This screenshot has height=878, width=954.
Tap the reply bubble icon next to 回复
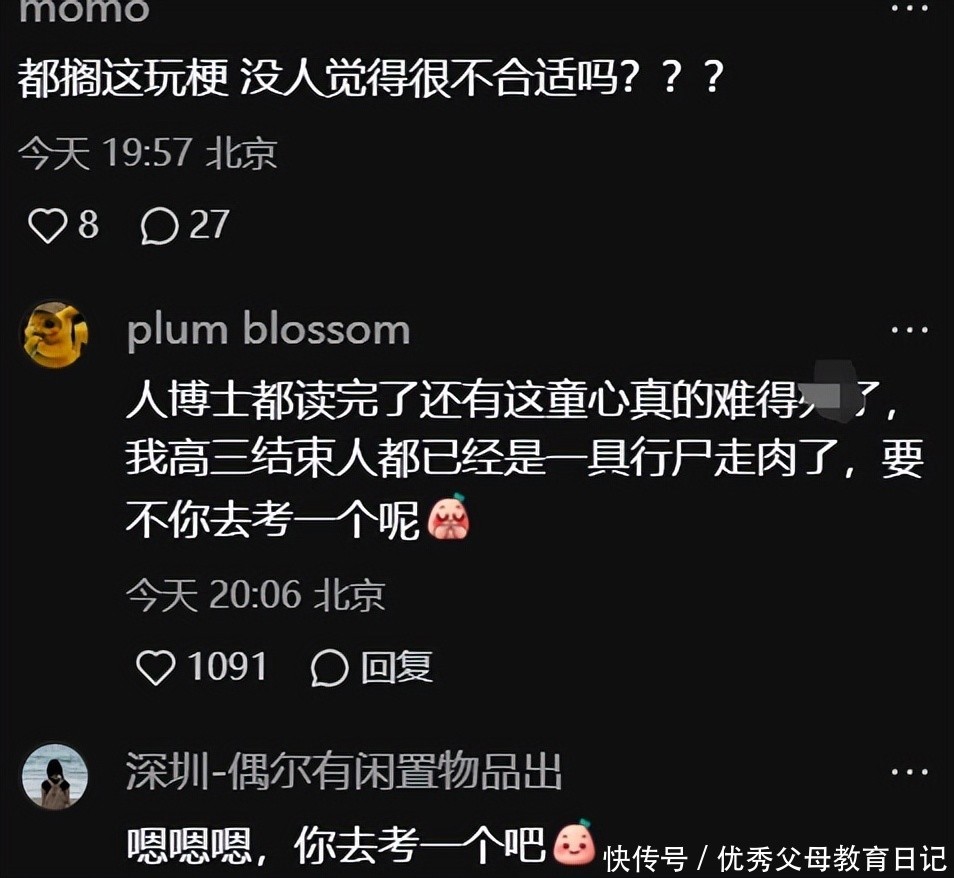tap(329, 667)
